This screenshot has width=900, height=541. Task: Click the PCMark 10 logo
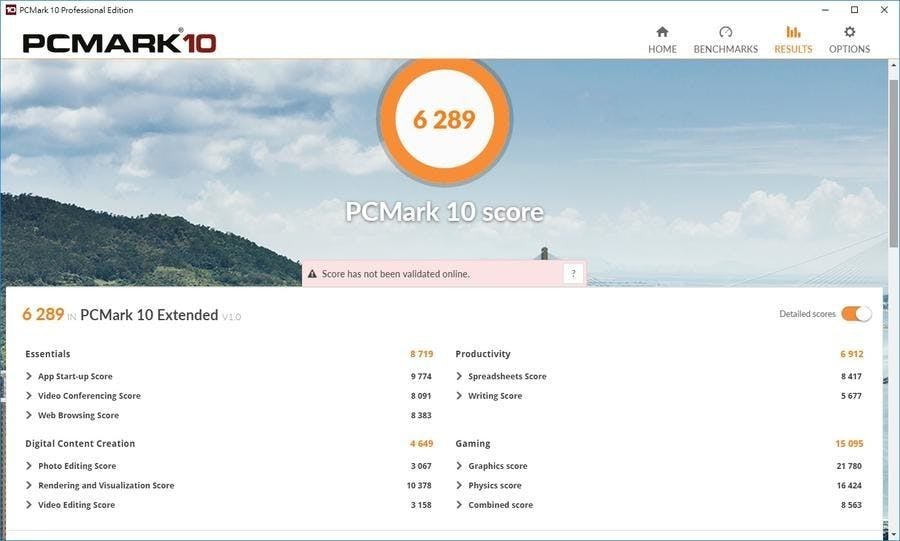[x=119, y=43]
